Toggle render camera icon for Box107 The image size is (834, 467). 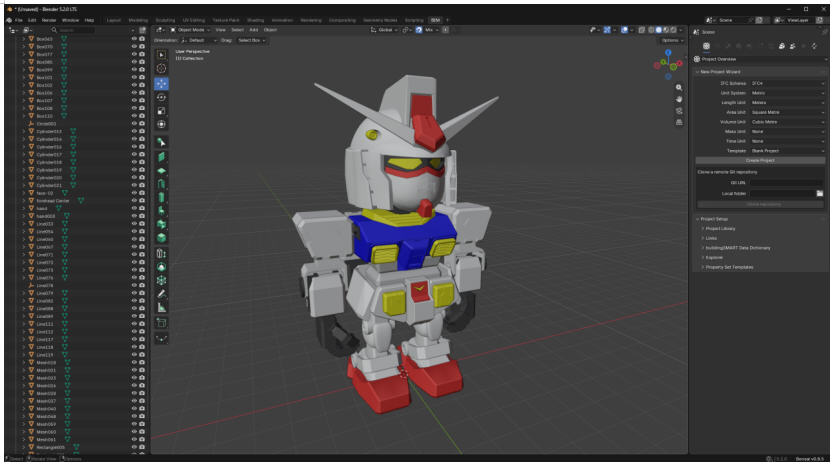tap(142, 100)
